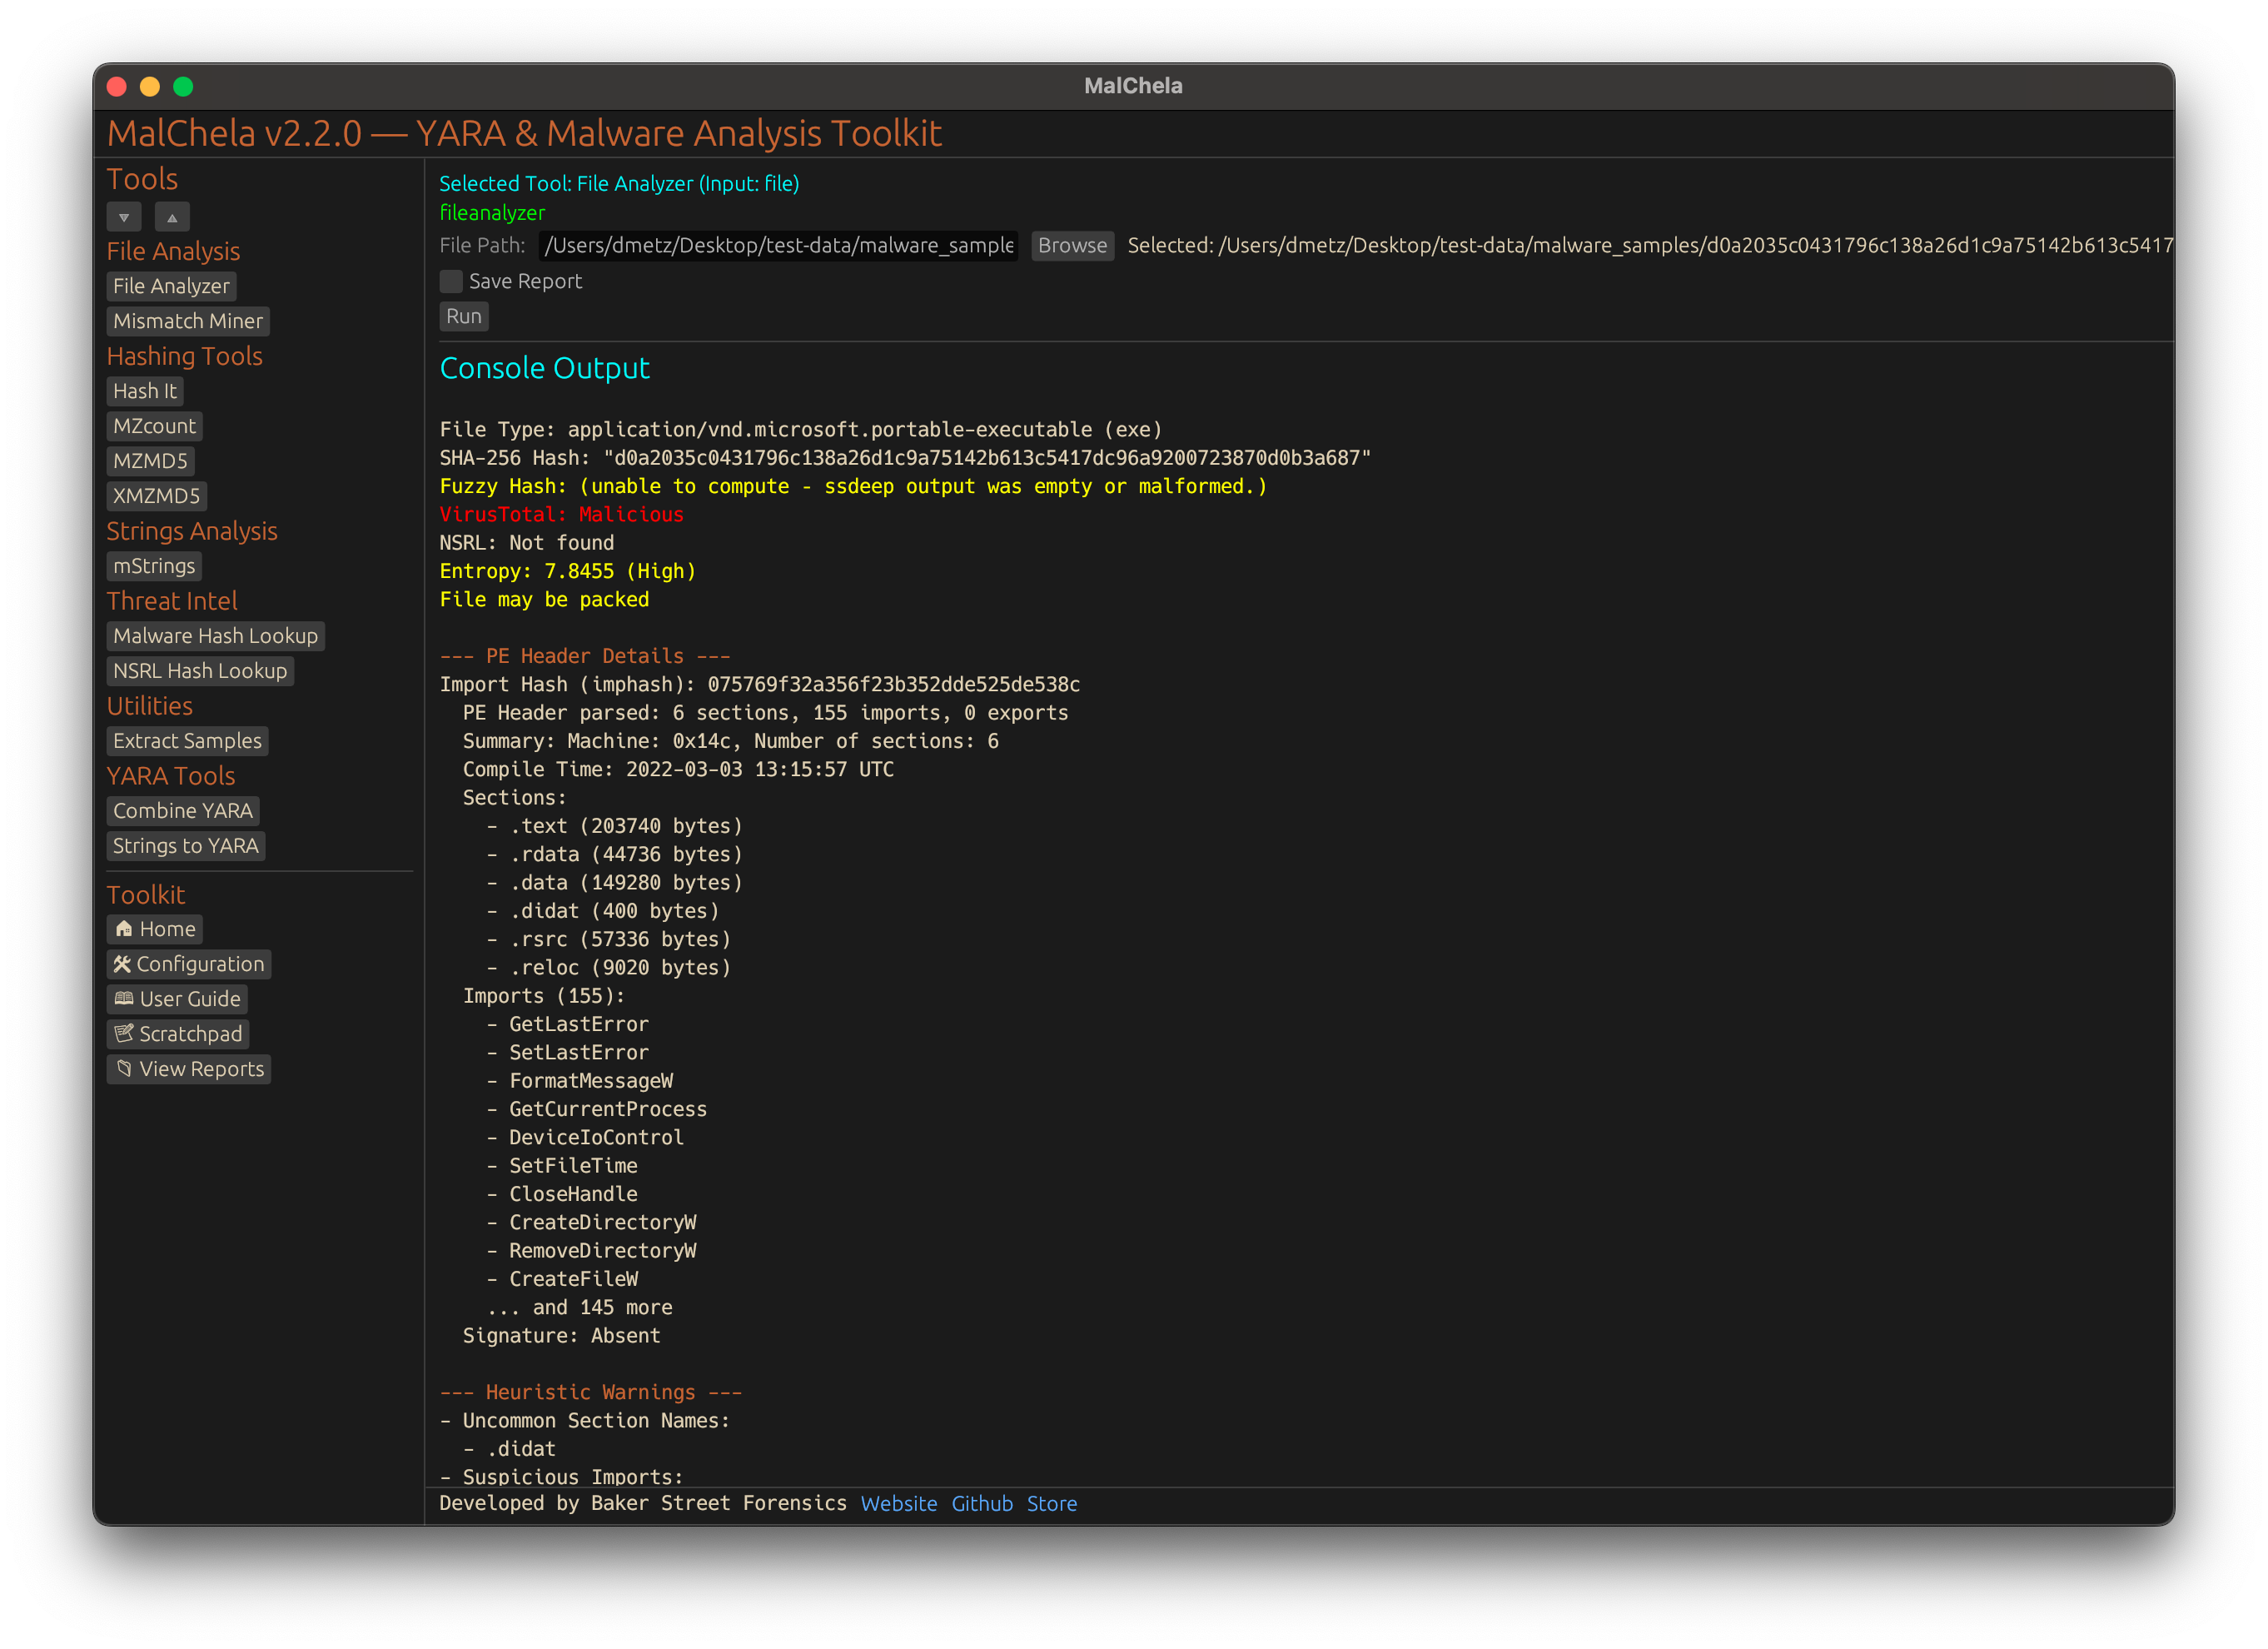Open the Combine YARA tool
The height and width of the screenshot is (1649, 2268).
(x=183, y=811)
